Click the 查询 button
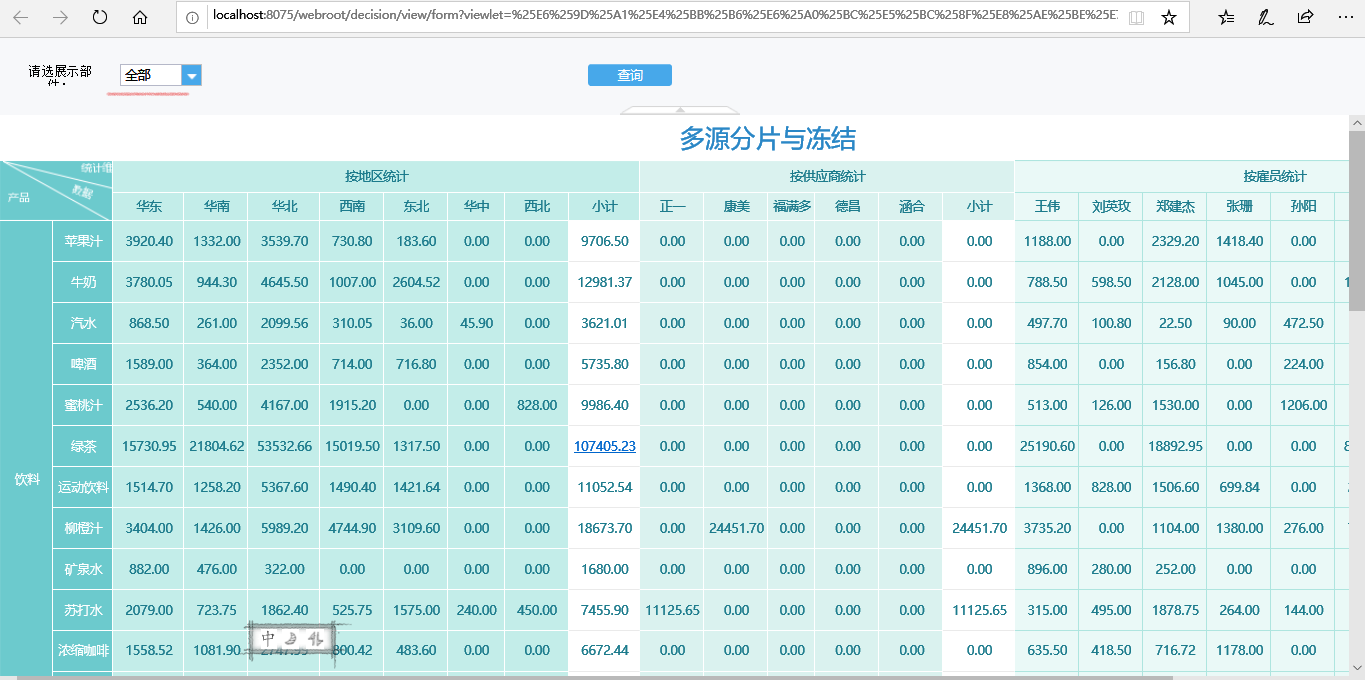 coord(630,75)
